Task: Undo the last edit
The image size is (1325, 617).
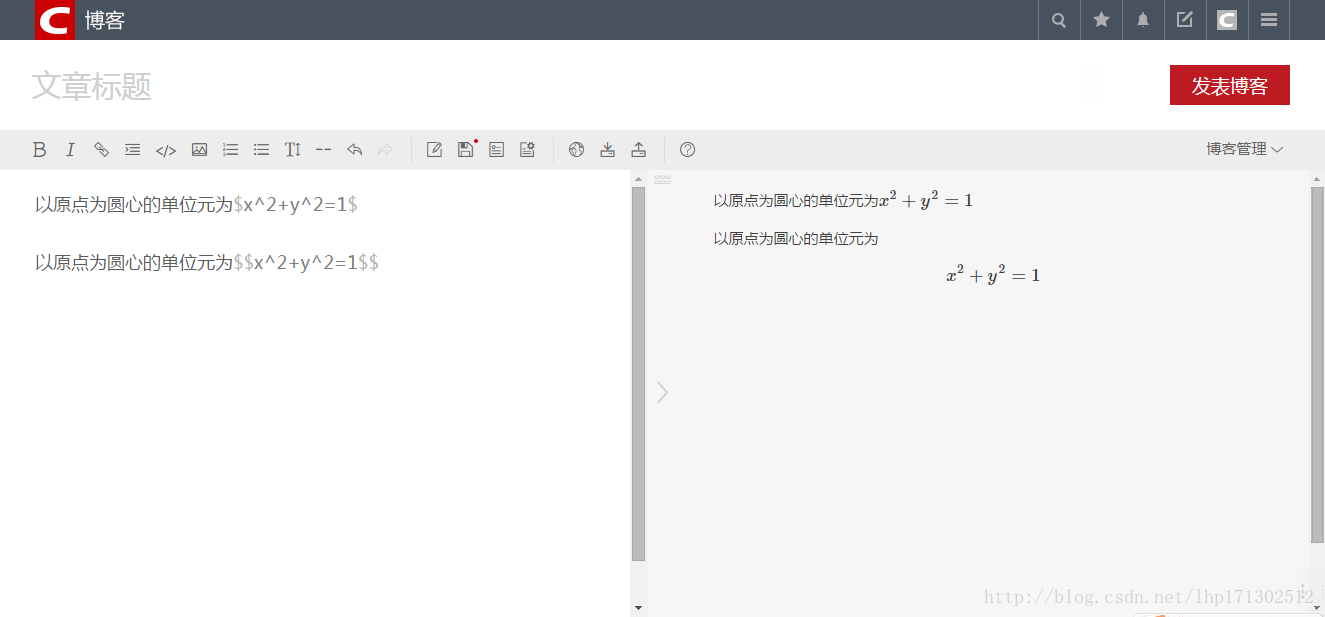Action: click(x=354, y=150)
